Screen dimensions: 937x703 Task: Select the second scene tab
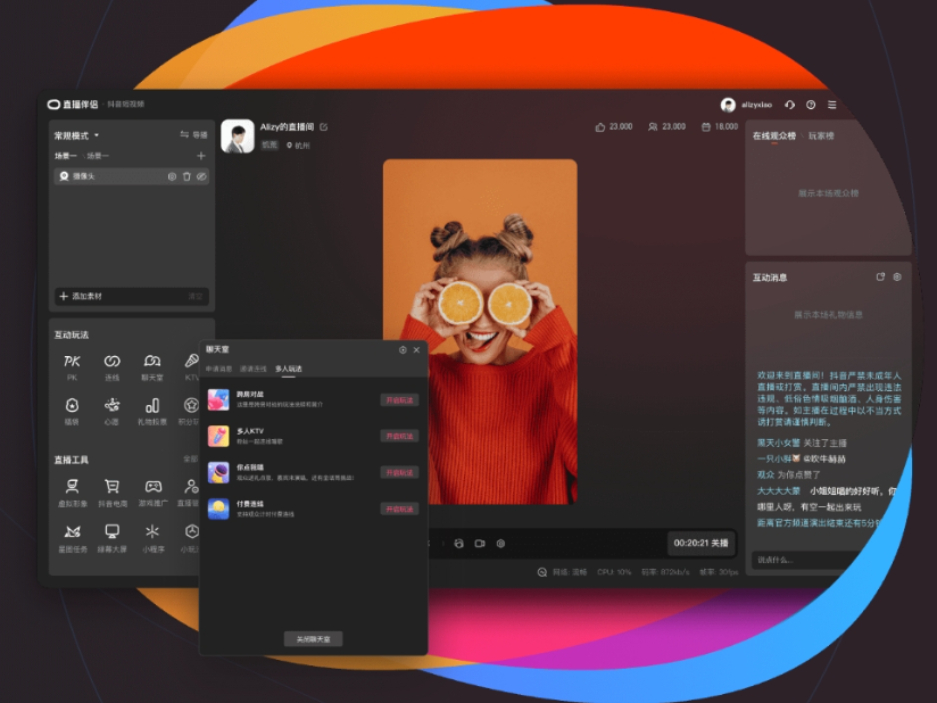click(x=98, y=156)
